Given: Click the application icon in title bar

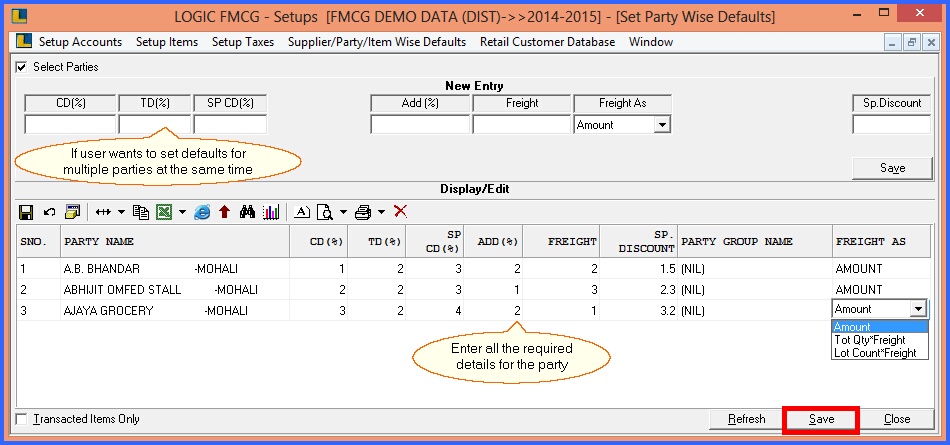Looking at the screenshot, I should tap(20, 15).
